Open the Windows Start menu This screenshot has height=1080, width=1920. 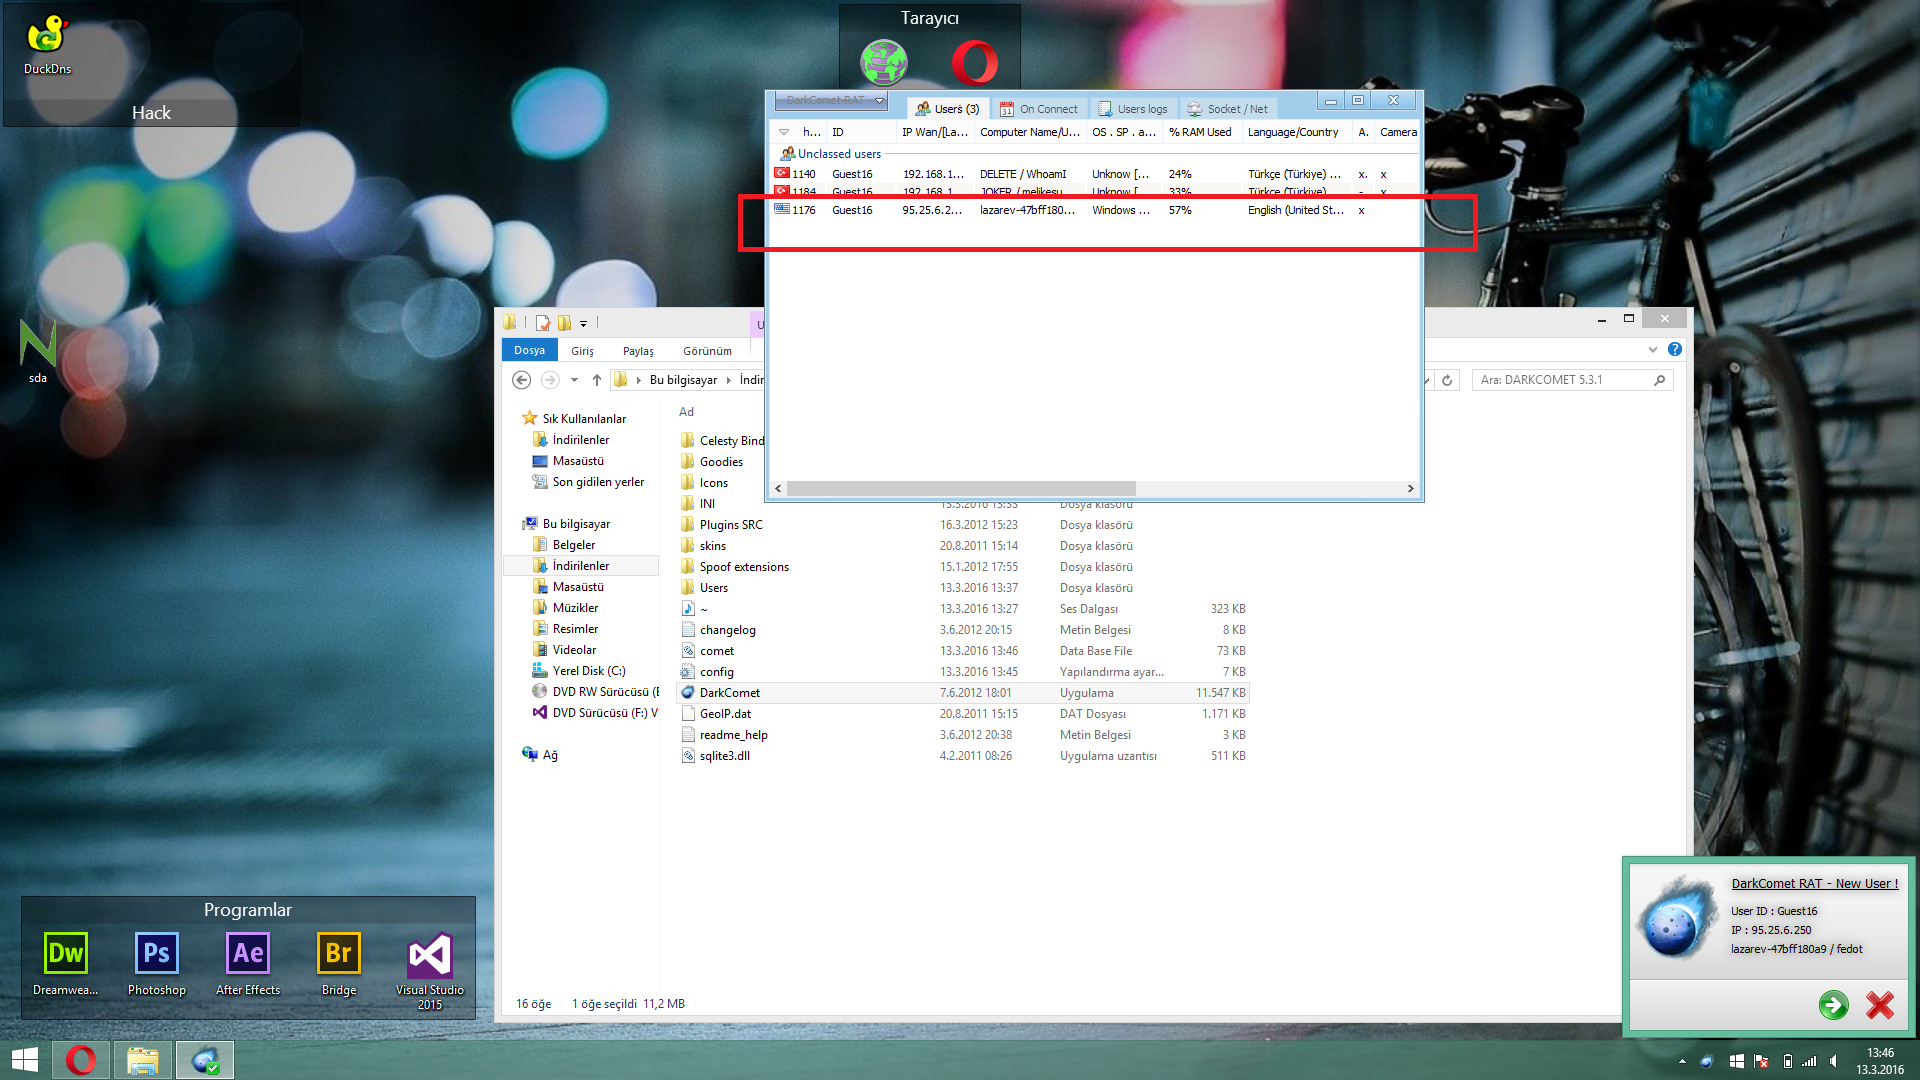25,1060
